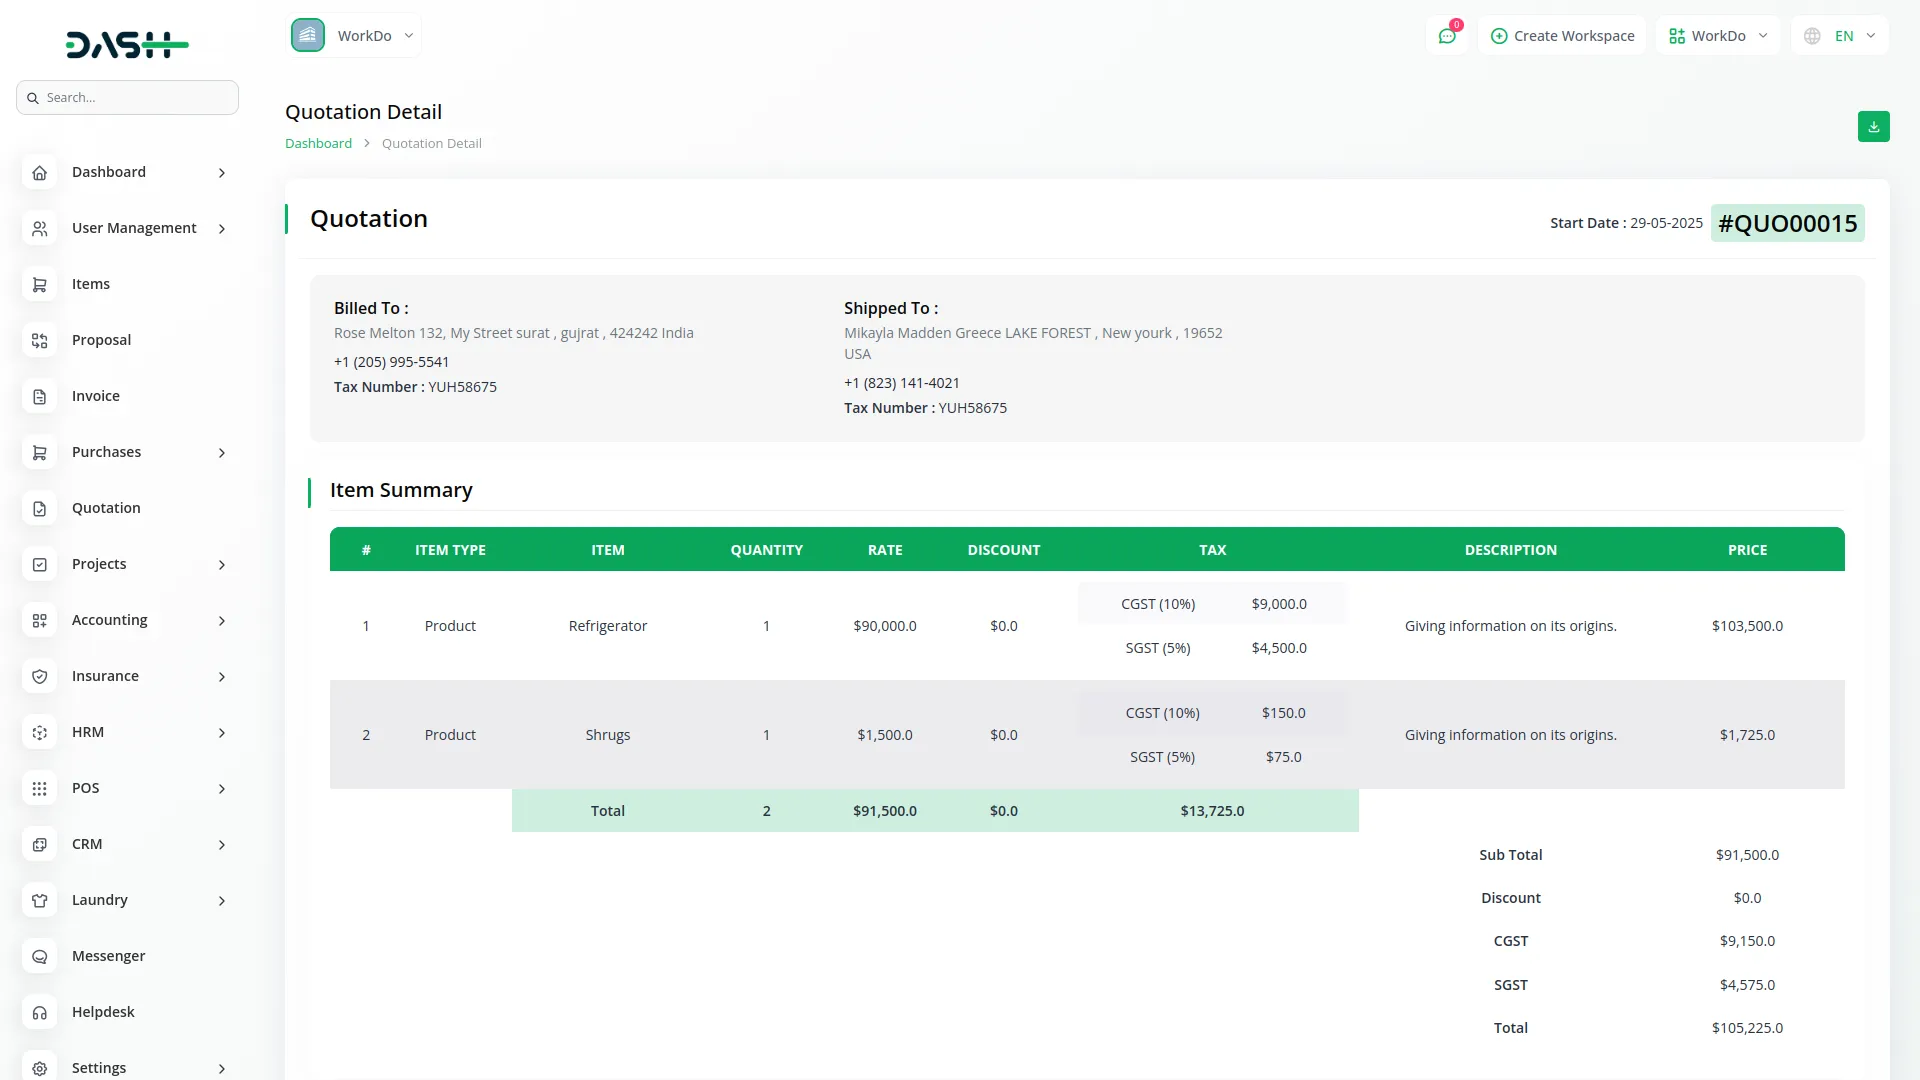Open Messenger from the sidebar icon
The height and width of the screenshot is (1080, 1920).
tap(39, 957)
